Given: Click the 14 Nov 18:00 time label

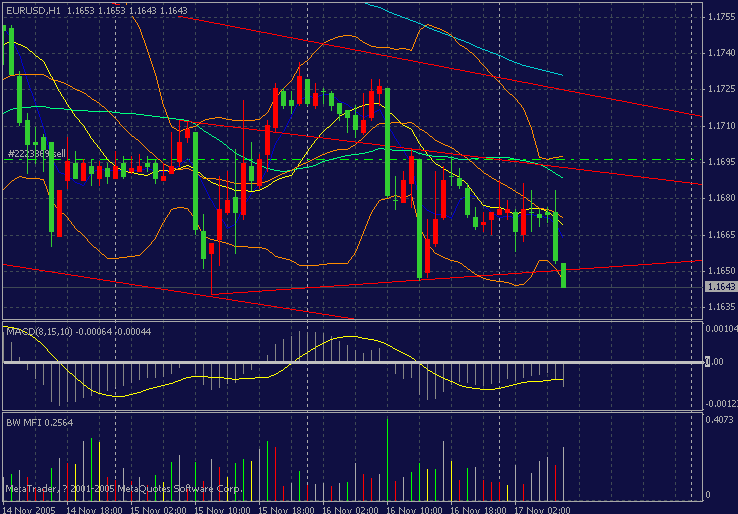Looking at the screenshot, I should pos(94,510).
